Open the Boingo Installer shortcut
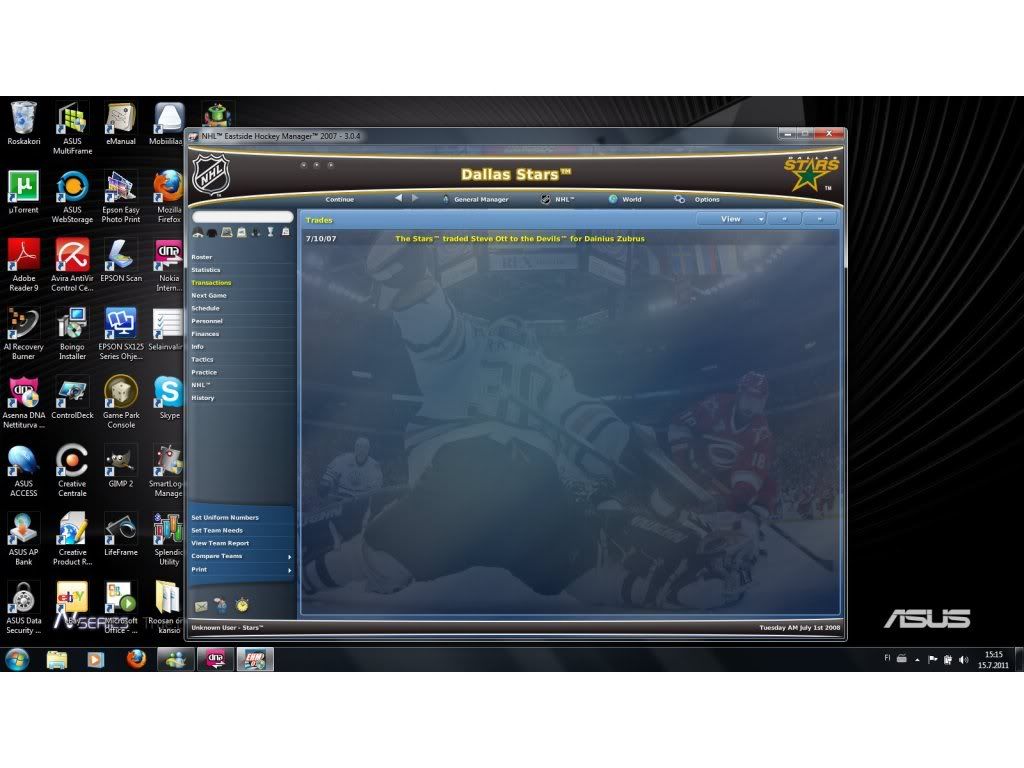The image size is (1024, 768). click(x=72, y=333)
